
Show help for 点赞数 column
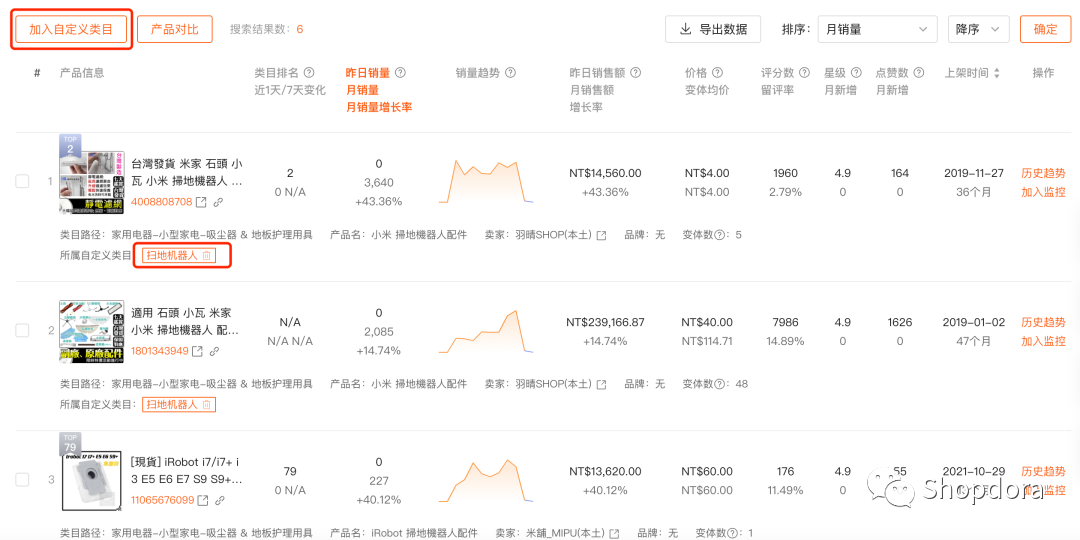point(920,72)
